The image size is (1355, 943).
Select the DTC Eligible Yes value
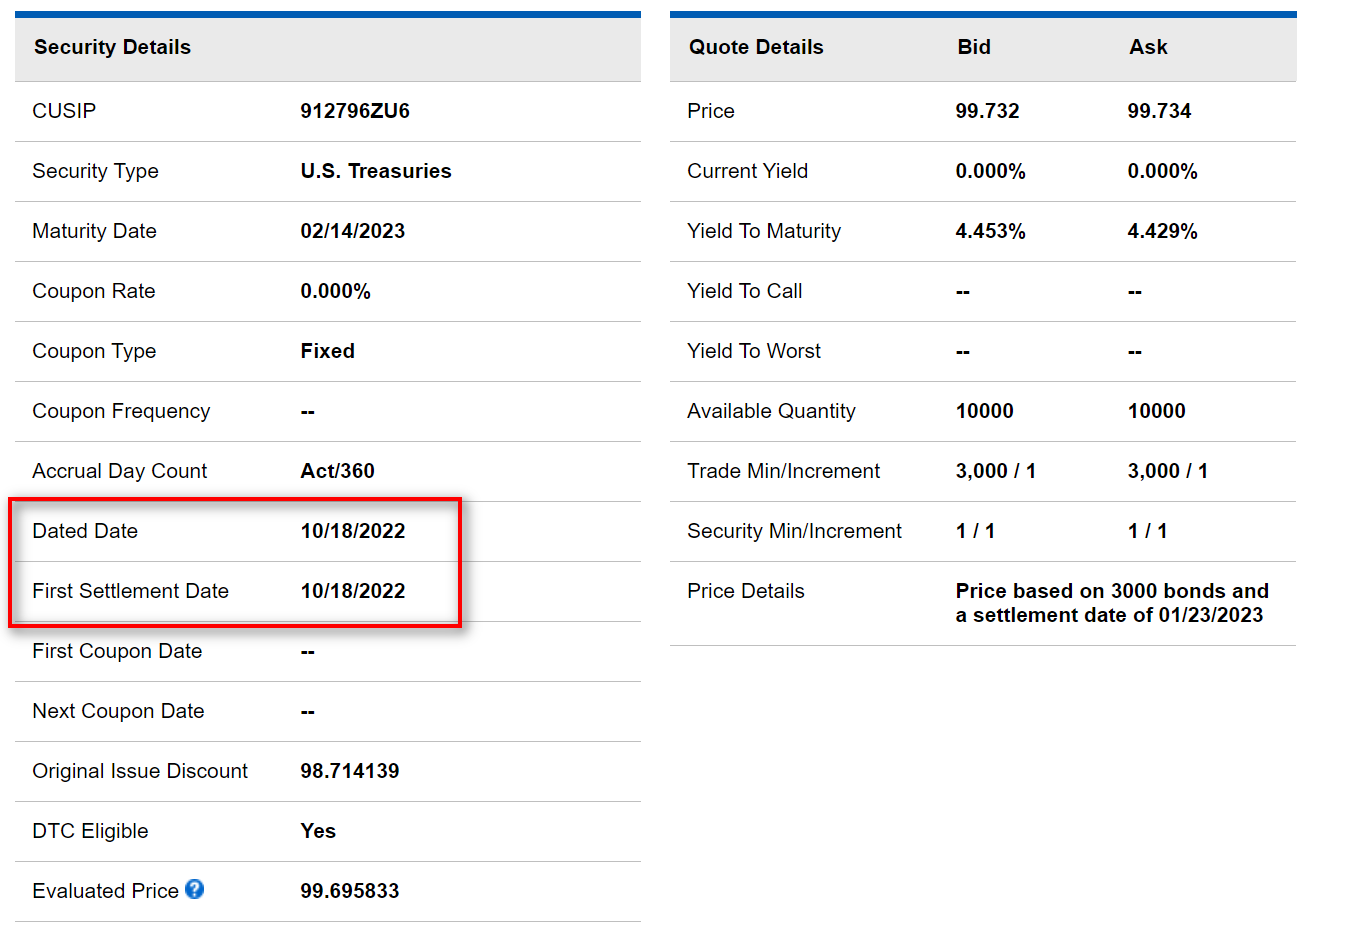coord(315,831)
